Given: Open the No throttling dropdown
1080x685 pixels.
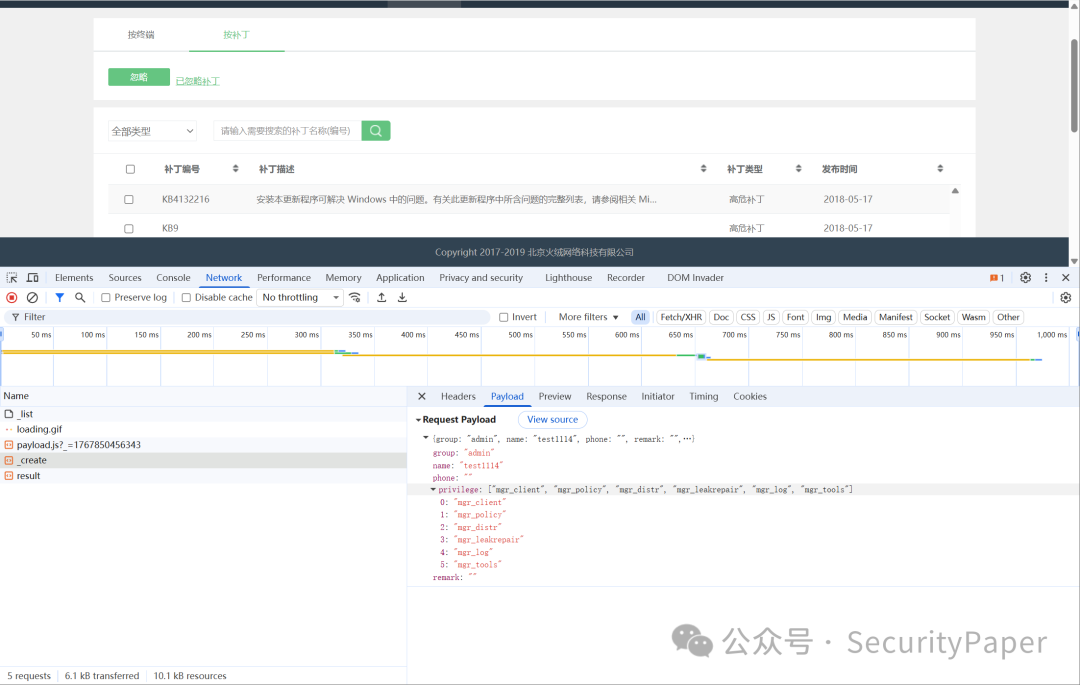Looking at the screenshot, I should [300, 297].
